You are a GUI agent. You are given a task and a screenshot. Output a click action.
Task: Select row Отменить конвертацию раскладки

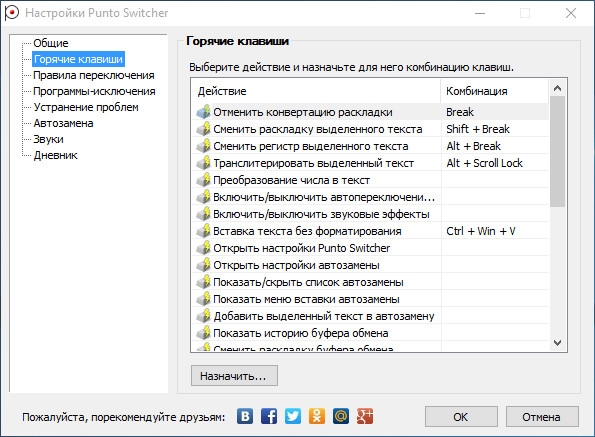370,112
